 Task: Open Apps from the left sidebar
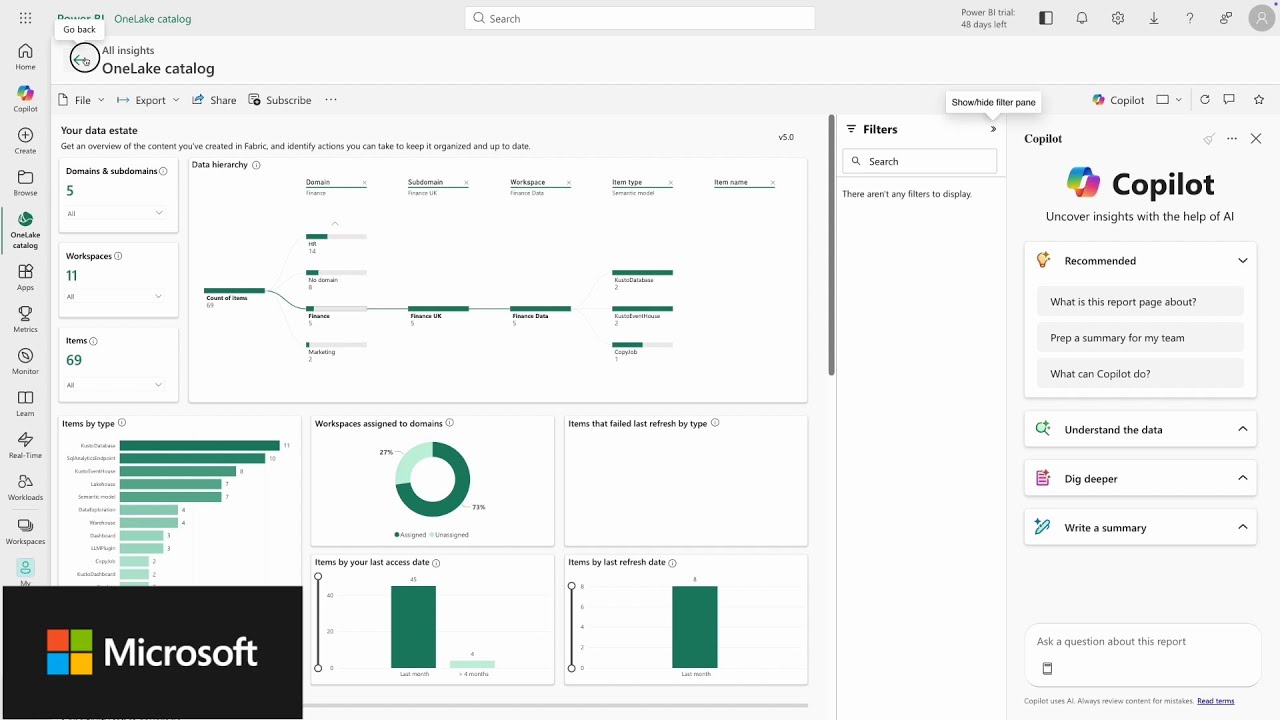[25, 277]
